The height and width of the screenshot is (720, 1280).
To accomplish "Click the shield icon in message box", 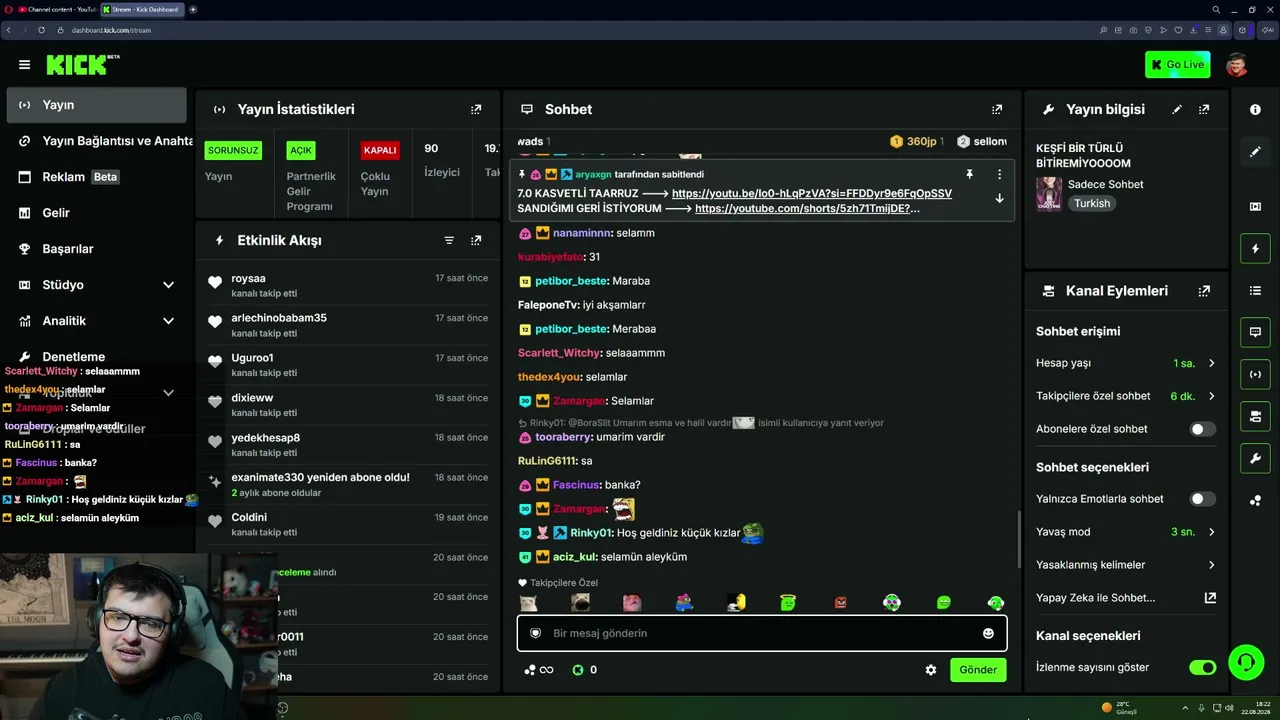I will point(535,633).
